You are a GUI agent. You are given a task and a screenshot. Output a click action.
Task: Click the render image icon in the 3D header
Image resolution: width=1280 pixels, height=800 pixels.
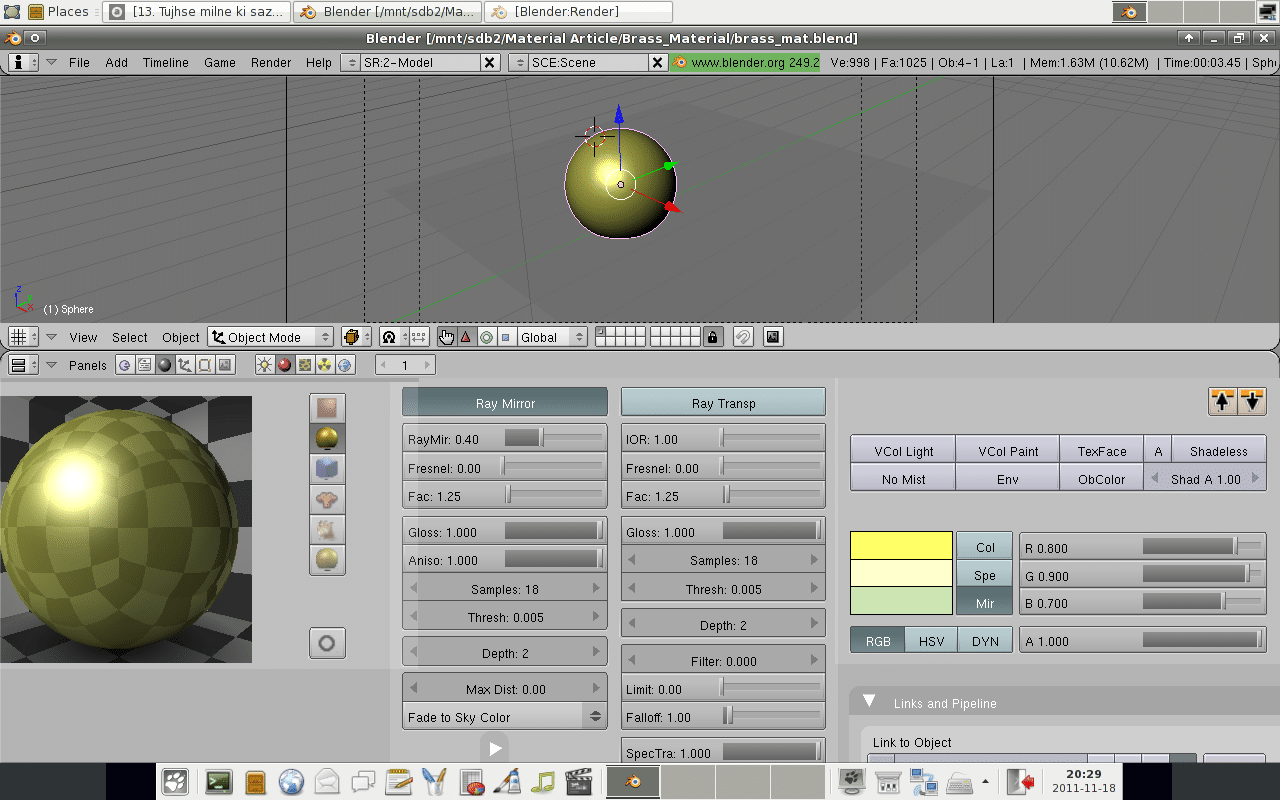[773, 337]
